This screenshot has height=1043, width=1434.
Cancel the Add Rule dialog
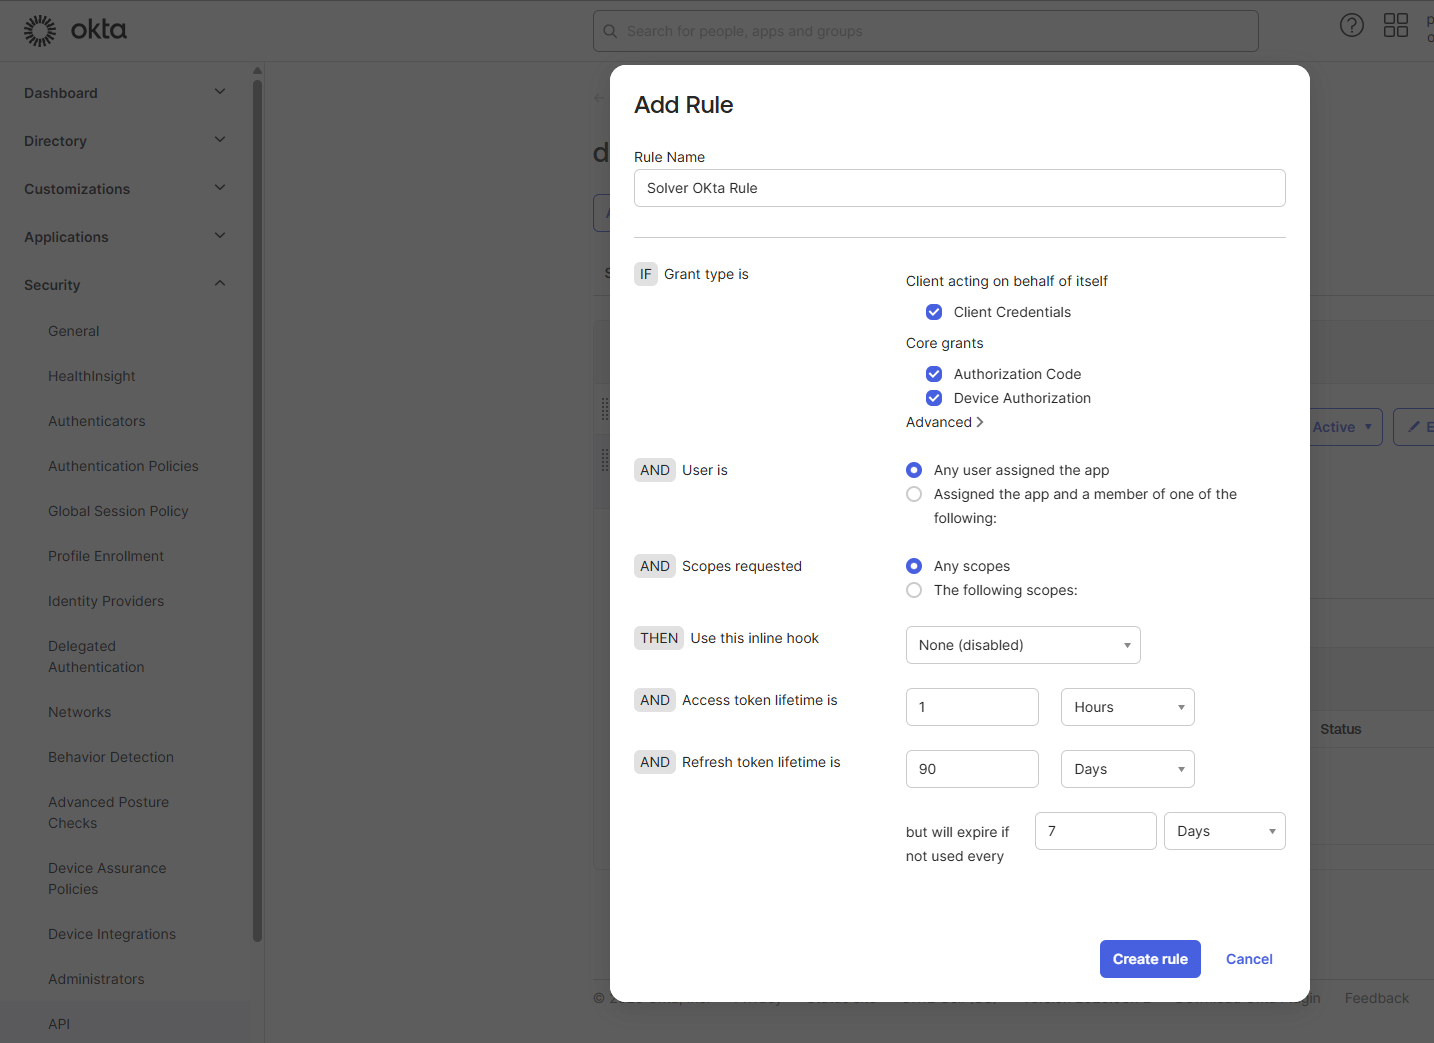tap(1249, 959)
